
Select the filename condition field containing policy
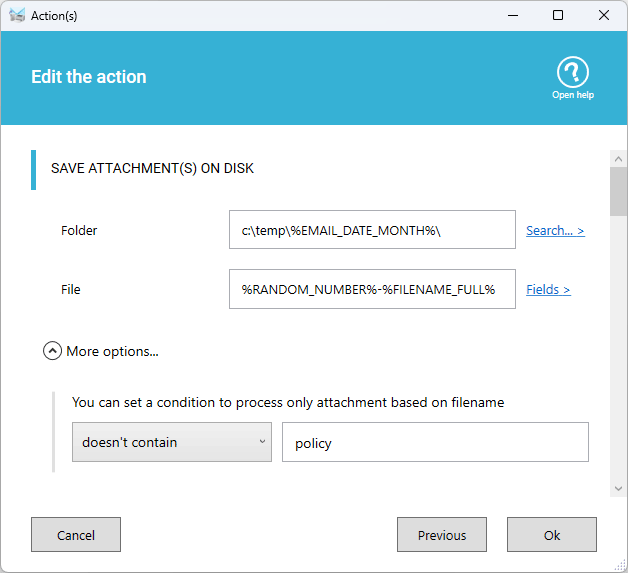[x=435, y=442]
